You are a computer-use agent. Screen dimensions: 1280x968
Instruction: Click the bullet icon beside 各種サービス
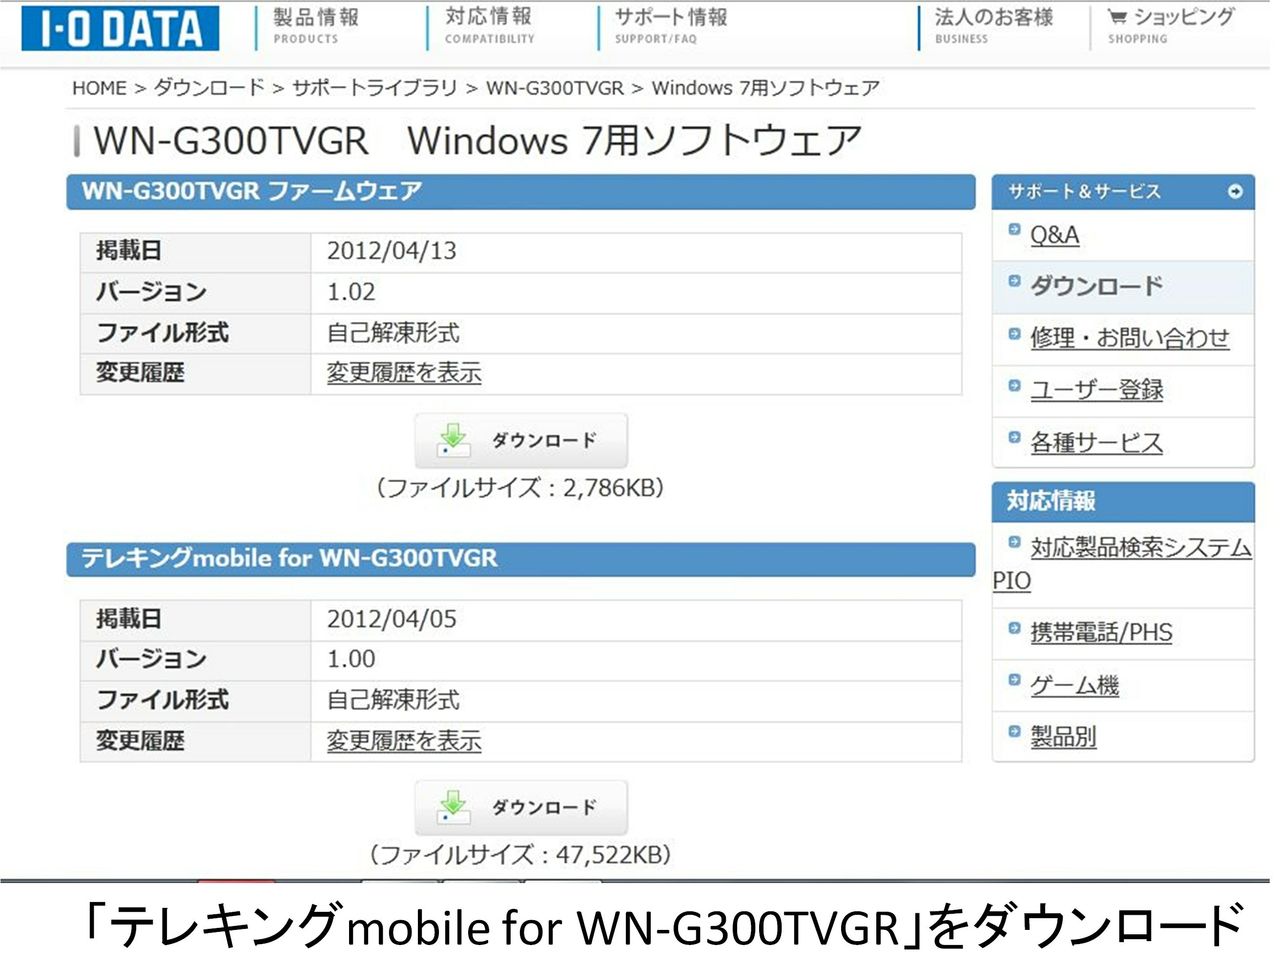pyautogui.click(x=1014, y=437)
